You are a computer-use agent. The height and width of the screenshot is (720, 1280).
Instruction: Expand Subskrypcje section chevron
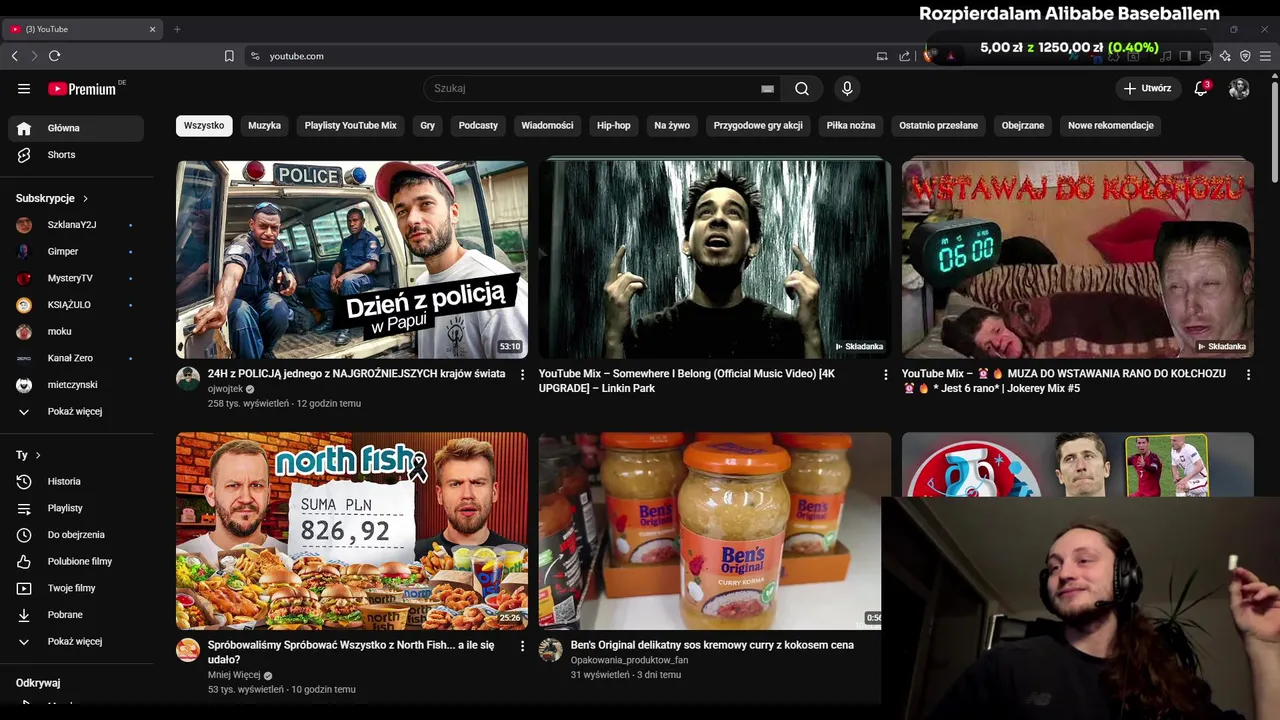85,199
